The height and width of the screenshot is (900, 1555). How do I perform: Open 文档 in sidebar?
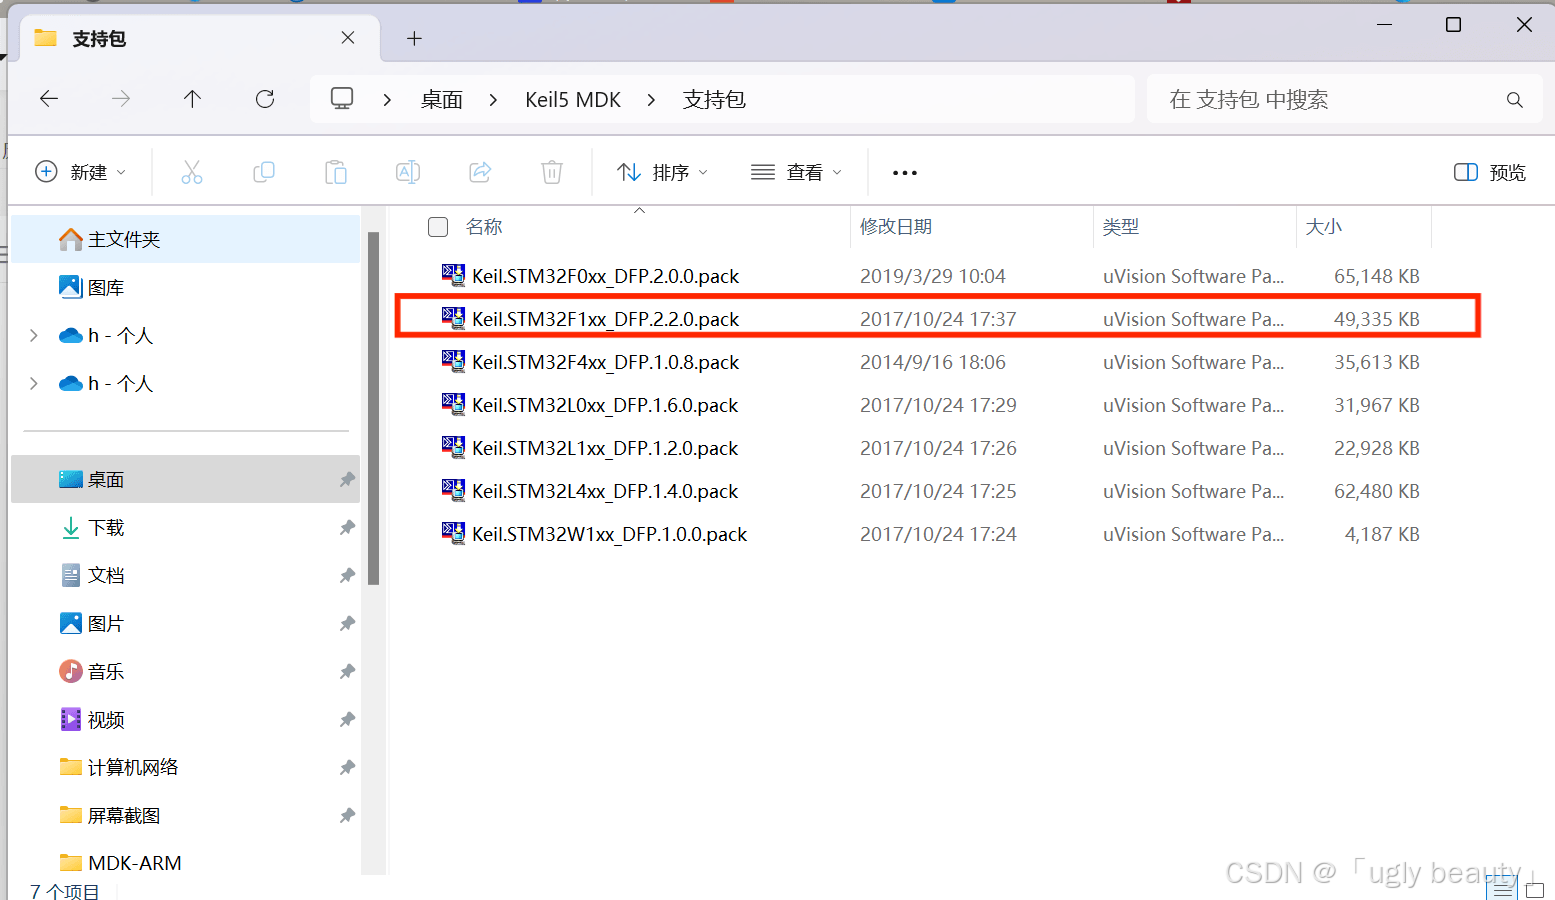185,575
